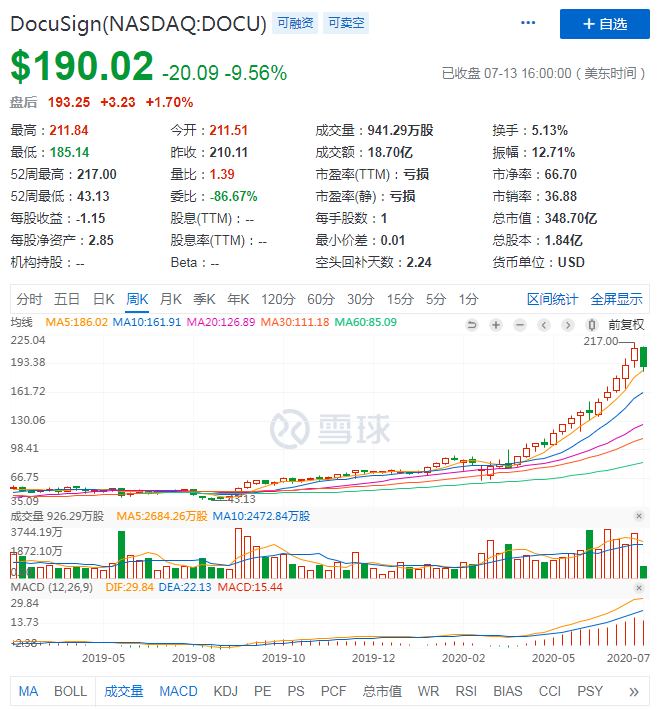Turn on the PSY indicator

click(x=590, y=691)
